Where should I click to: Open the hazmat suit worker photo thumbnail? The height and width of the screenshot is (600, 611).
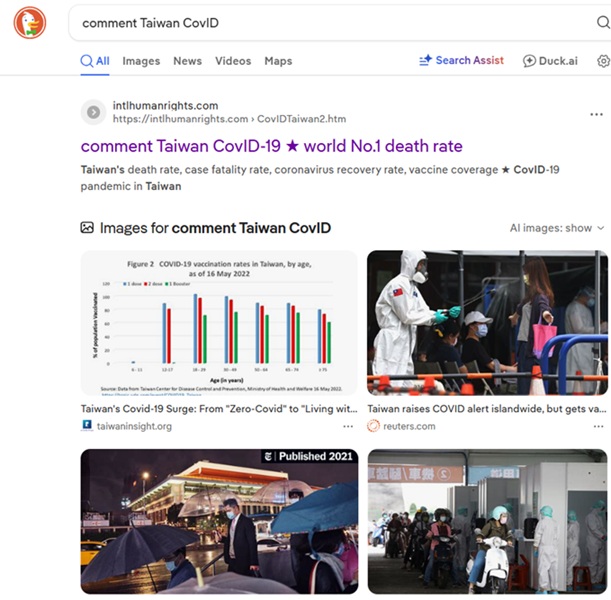(487, 323)
